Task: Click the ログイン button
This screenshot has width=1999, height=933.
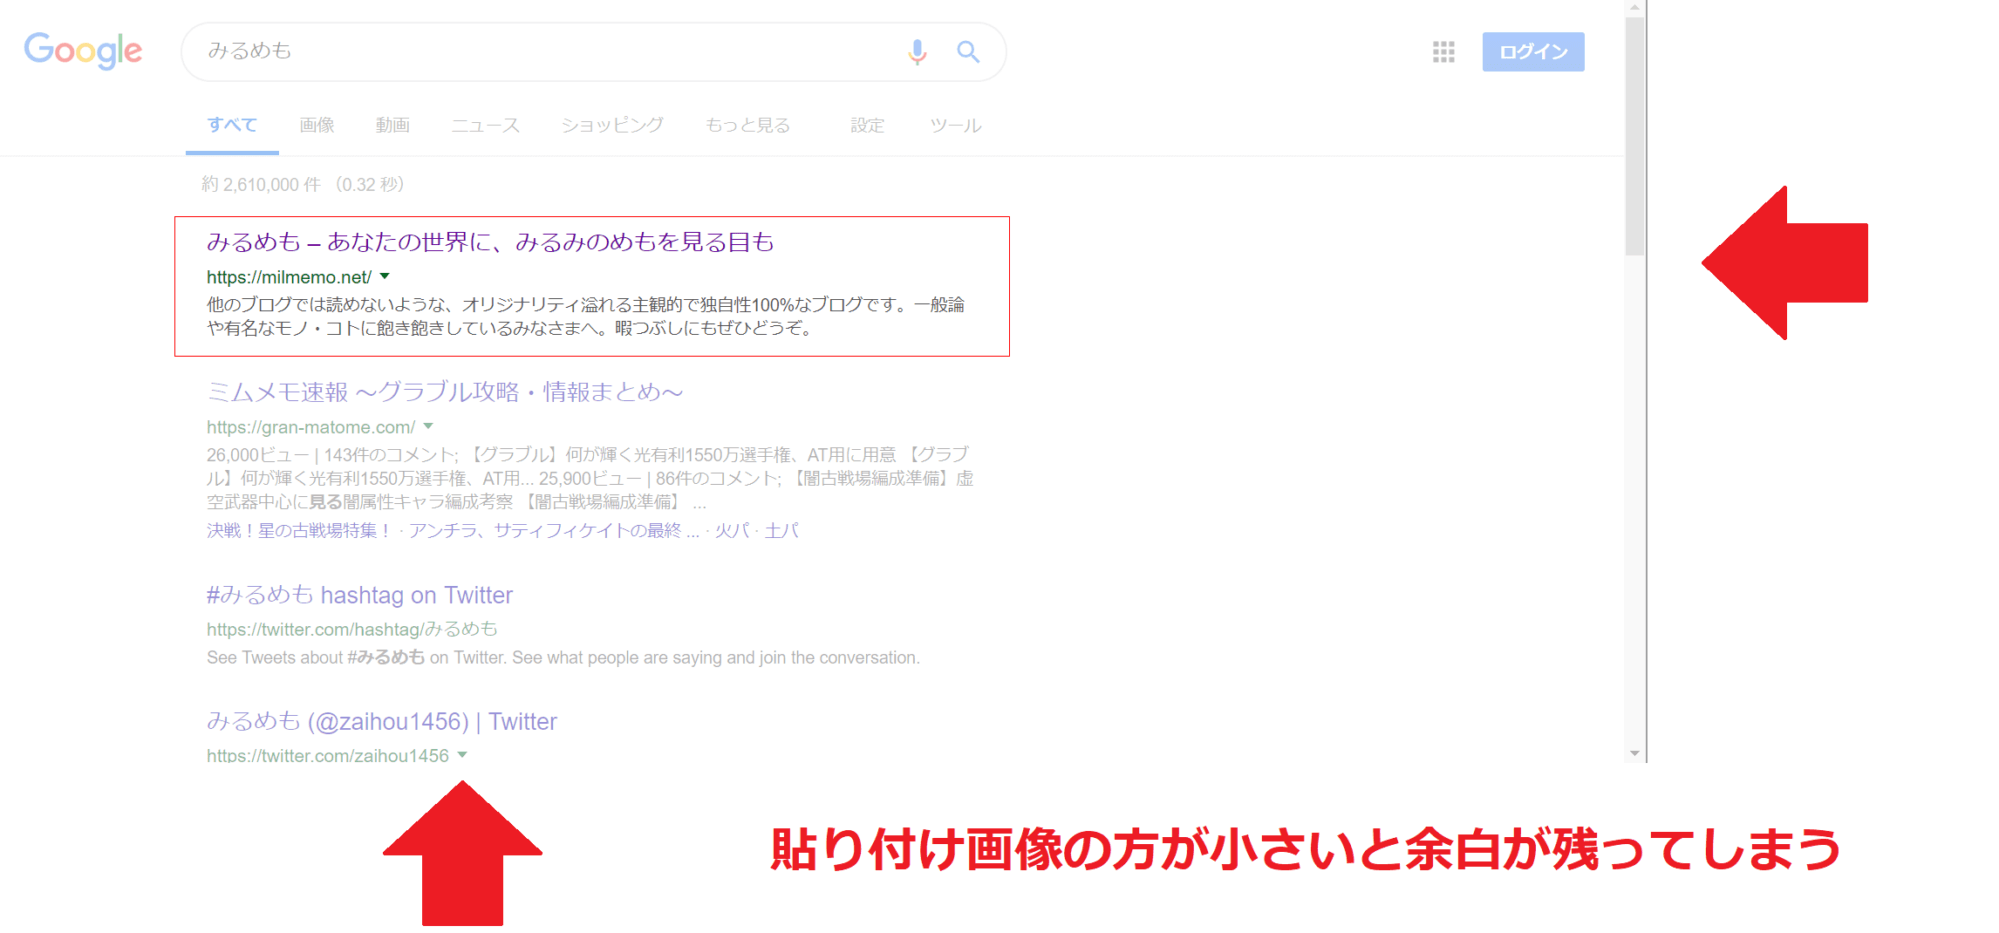Action: [x=1533, y=52]
